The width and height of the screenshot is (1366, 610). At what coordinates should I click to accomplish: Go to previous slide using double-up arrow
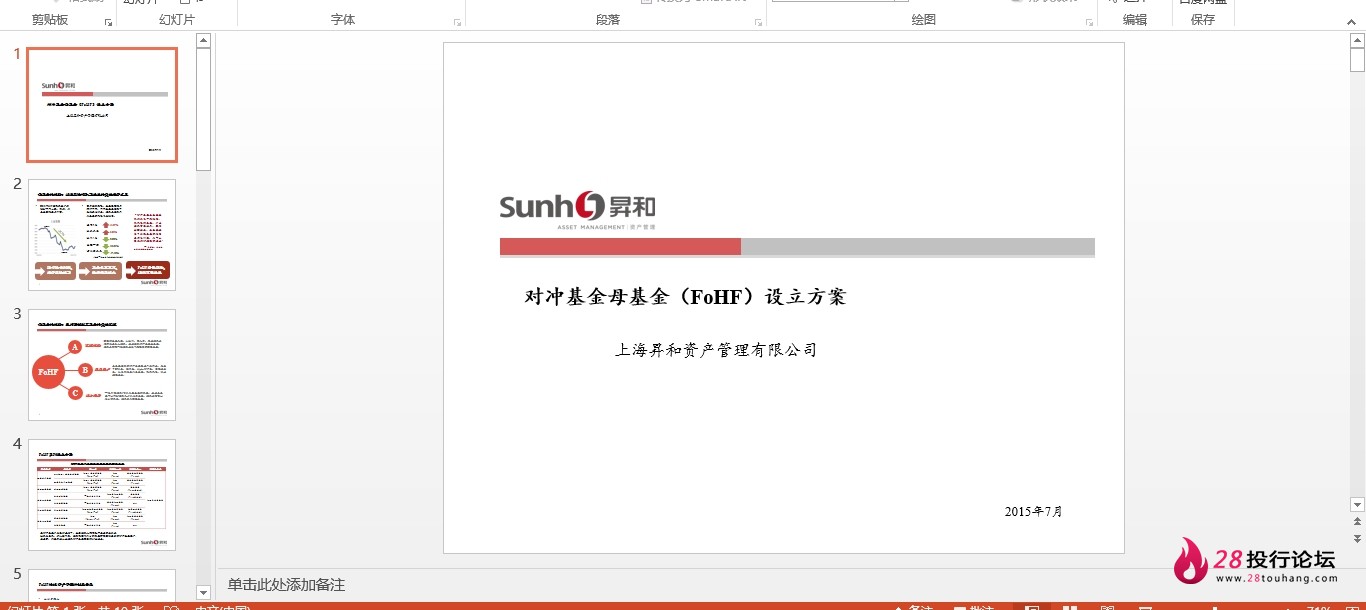[x=1357, y=522]
